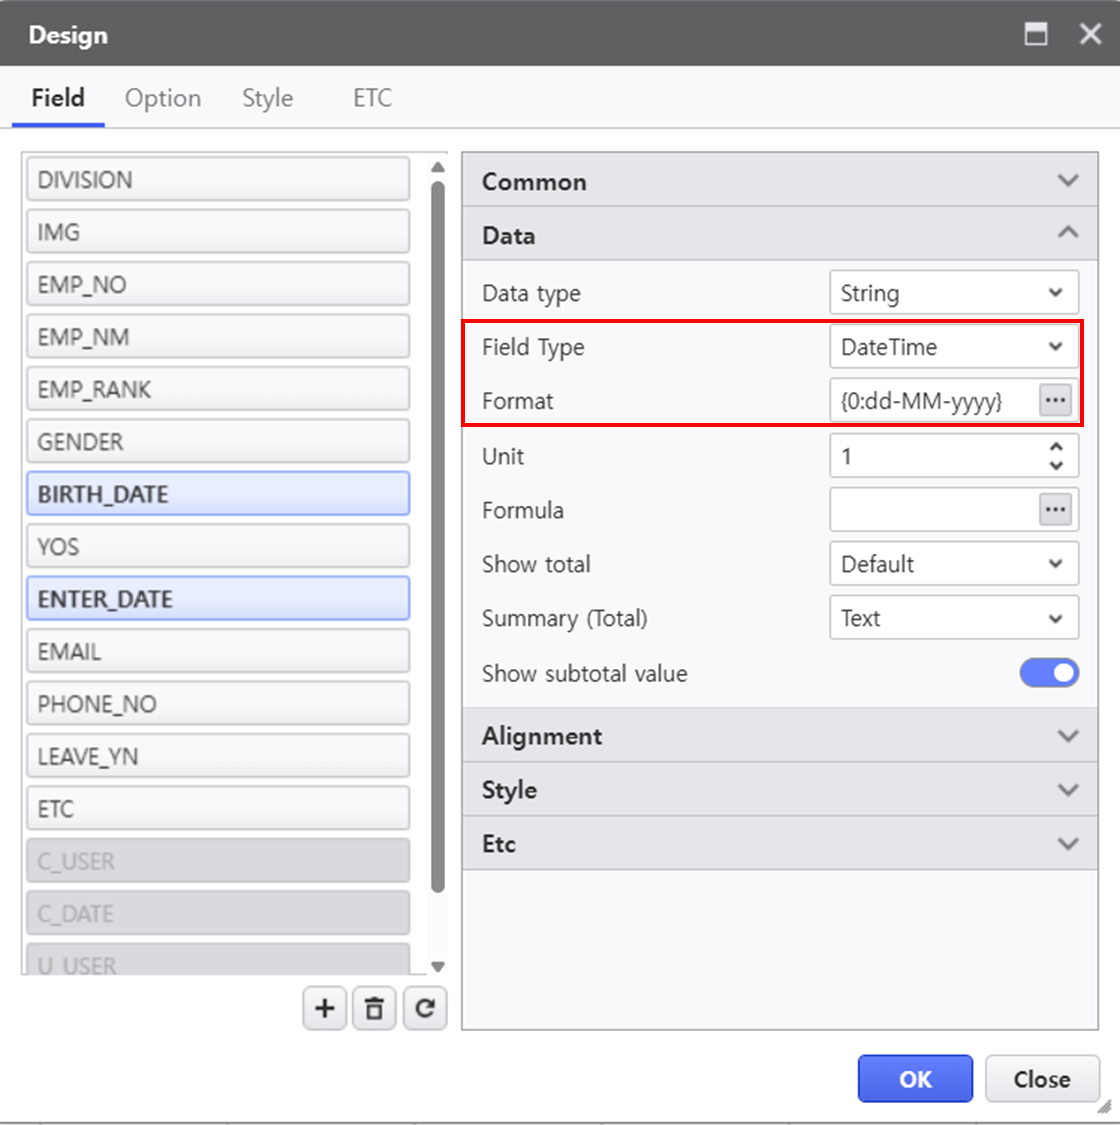Select the greyed C_DATE field
Screen dimensions: 1120x1125
point(218,913)
